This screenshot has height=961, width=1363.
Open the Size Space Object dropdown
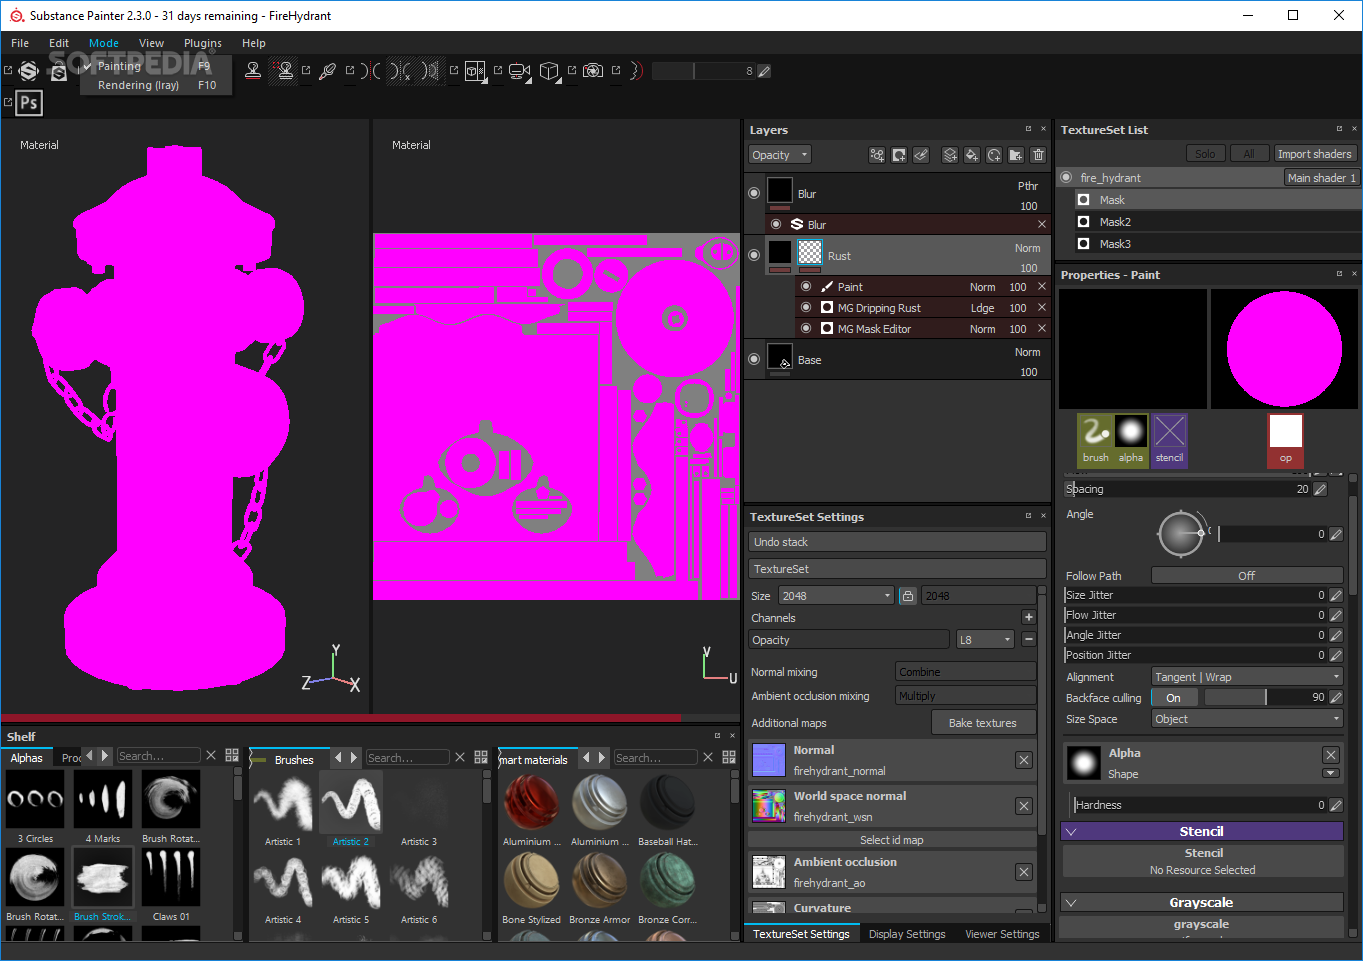pos(1247,719)
